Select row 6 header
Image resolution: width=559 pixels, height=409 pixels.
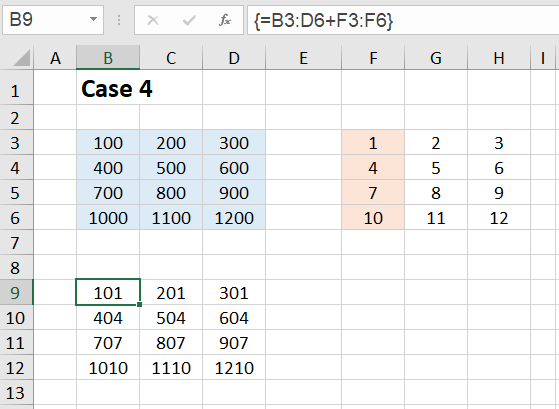pyautogui.click(x=16, y=218)
